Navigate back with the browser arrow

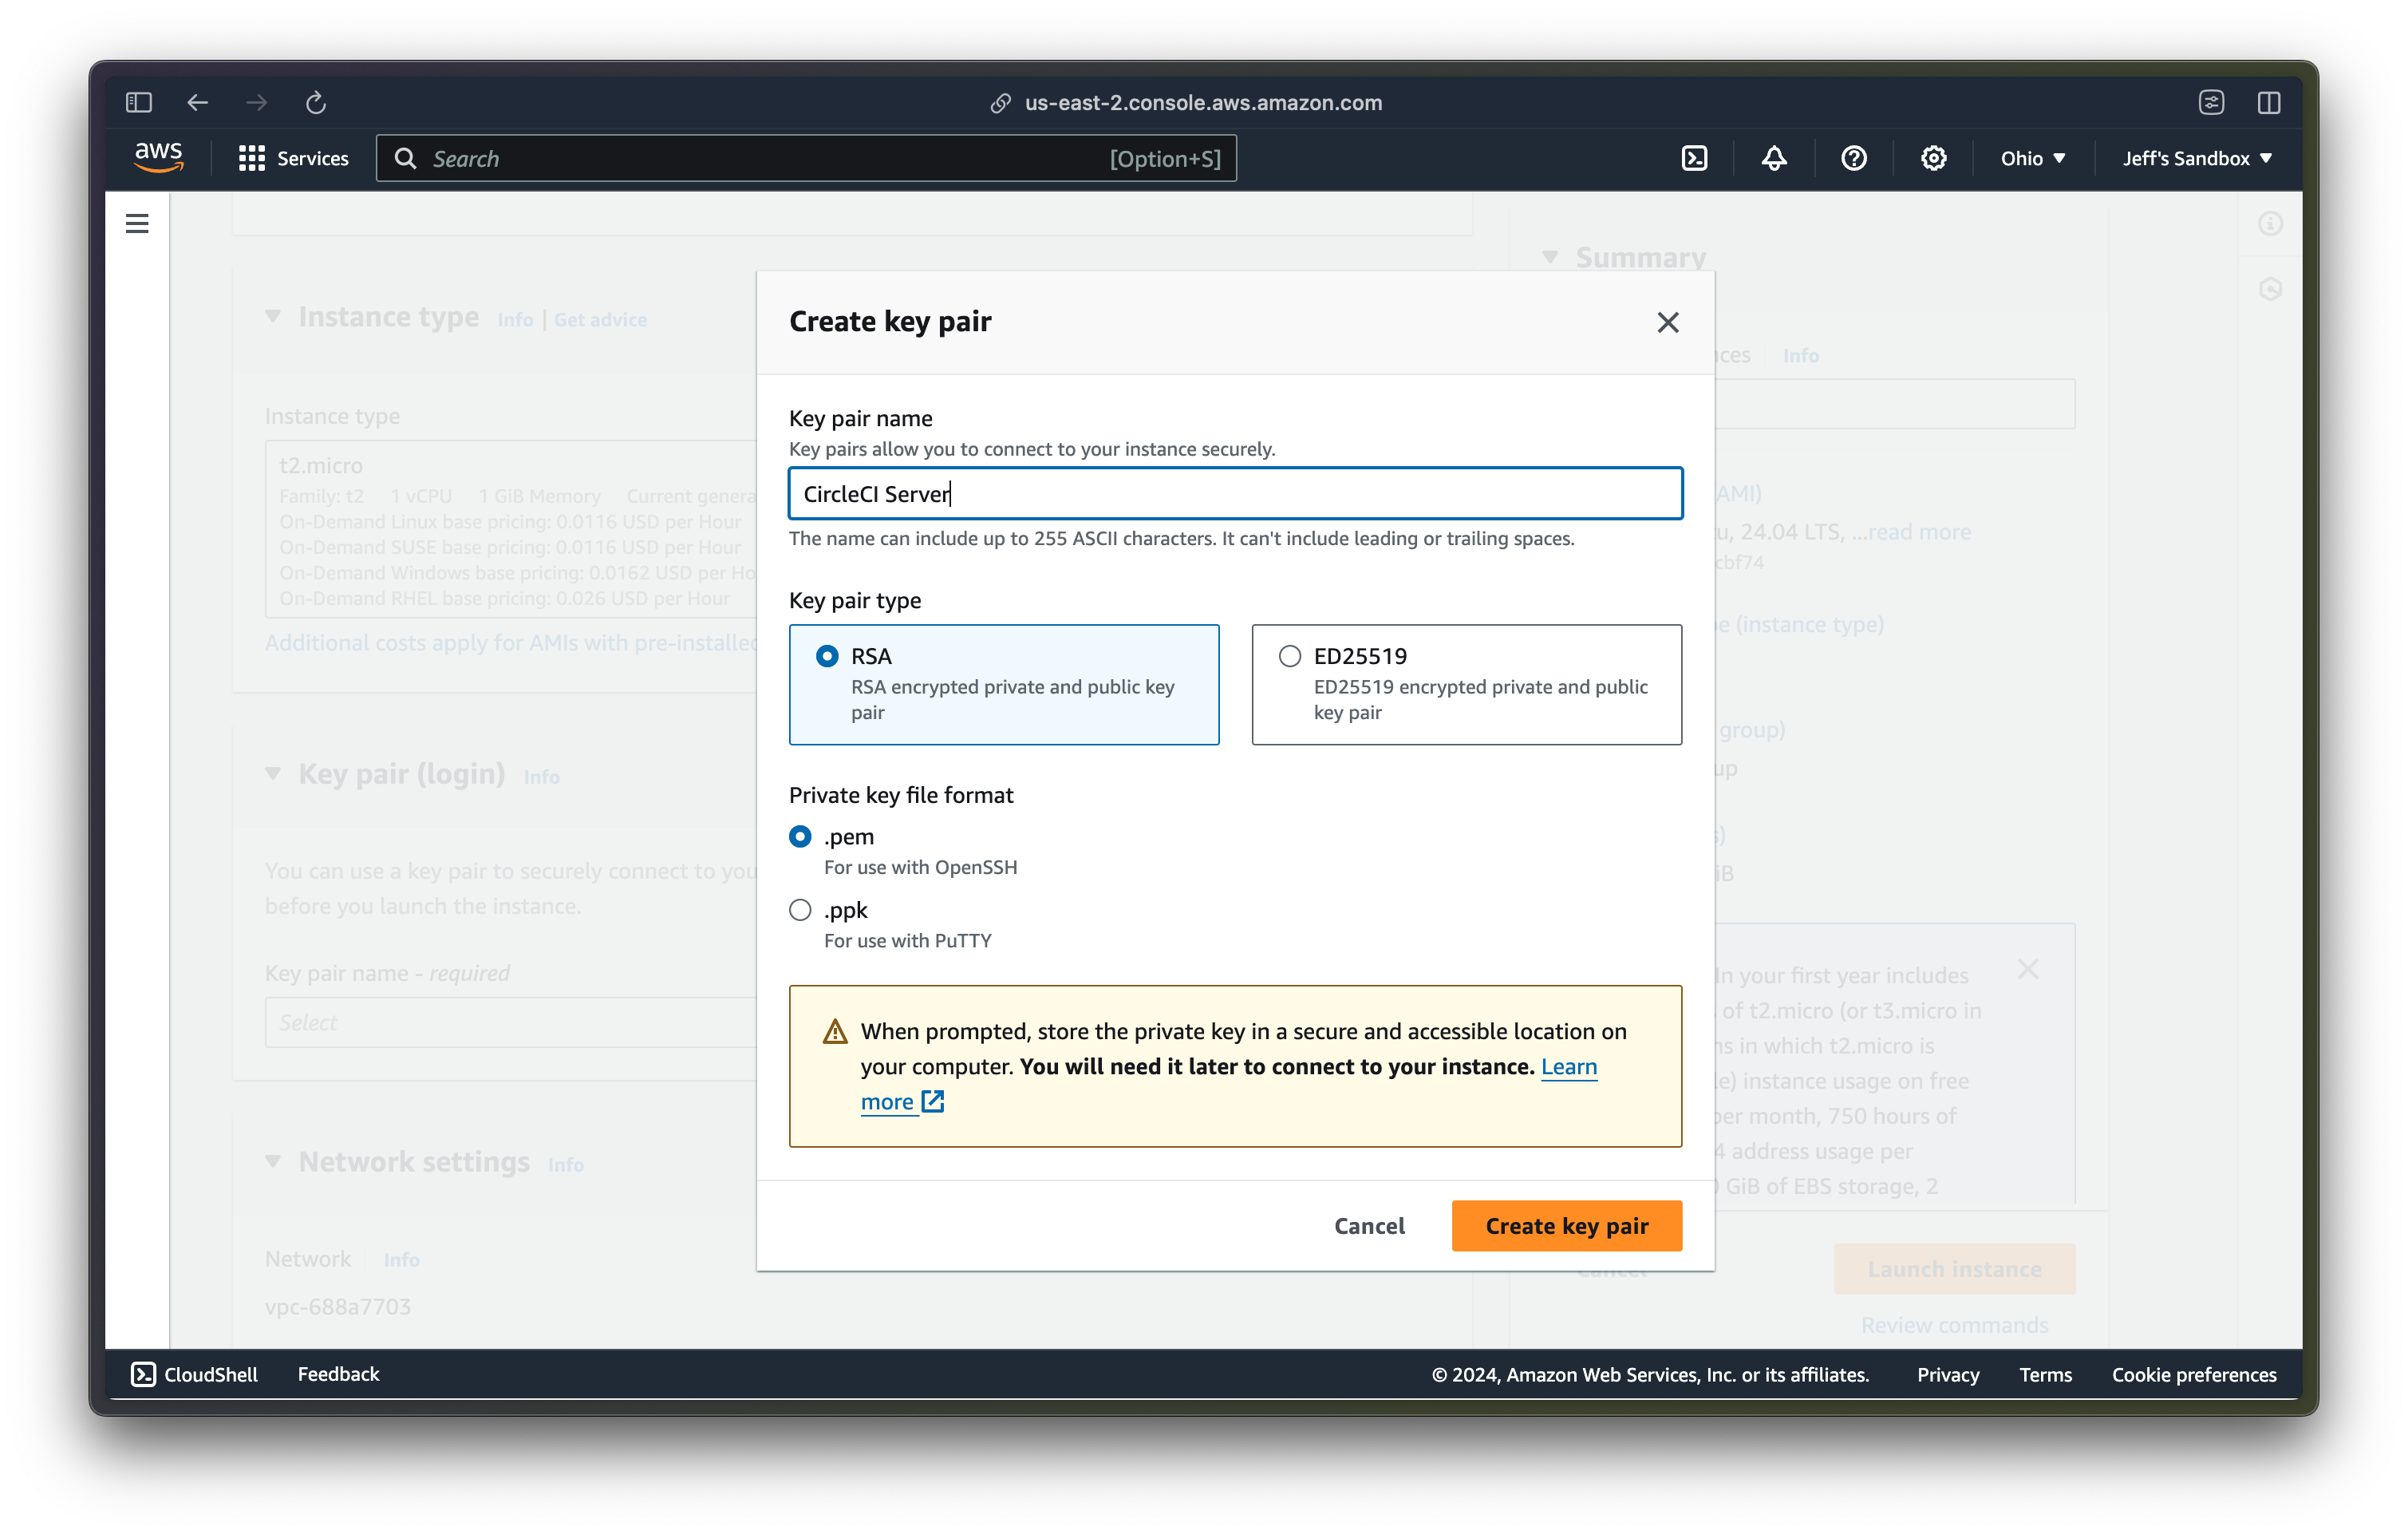click(197, 102)
